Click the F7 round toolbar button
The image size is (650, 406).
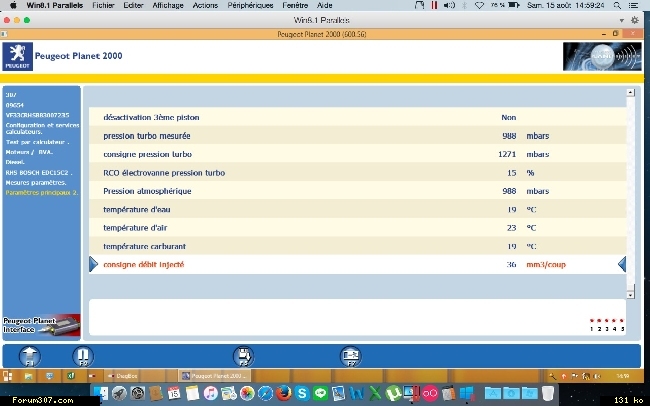click(x=351, y=356)
